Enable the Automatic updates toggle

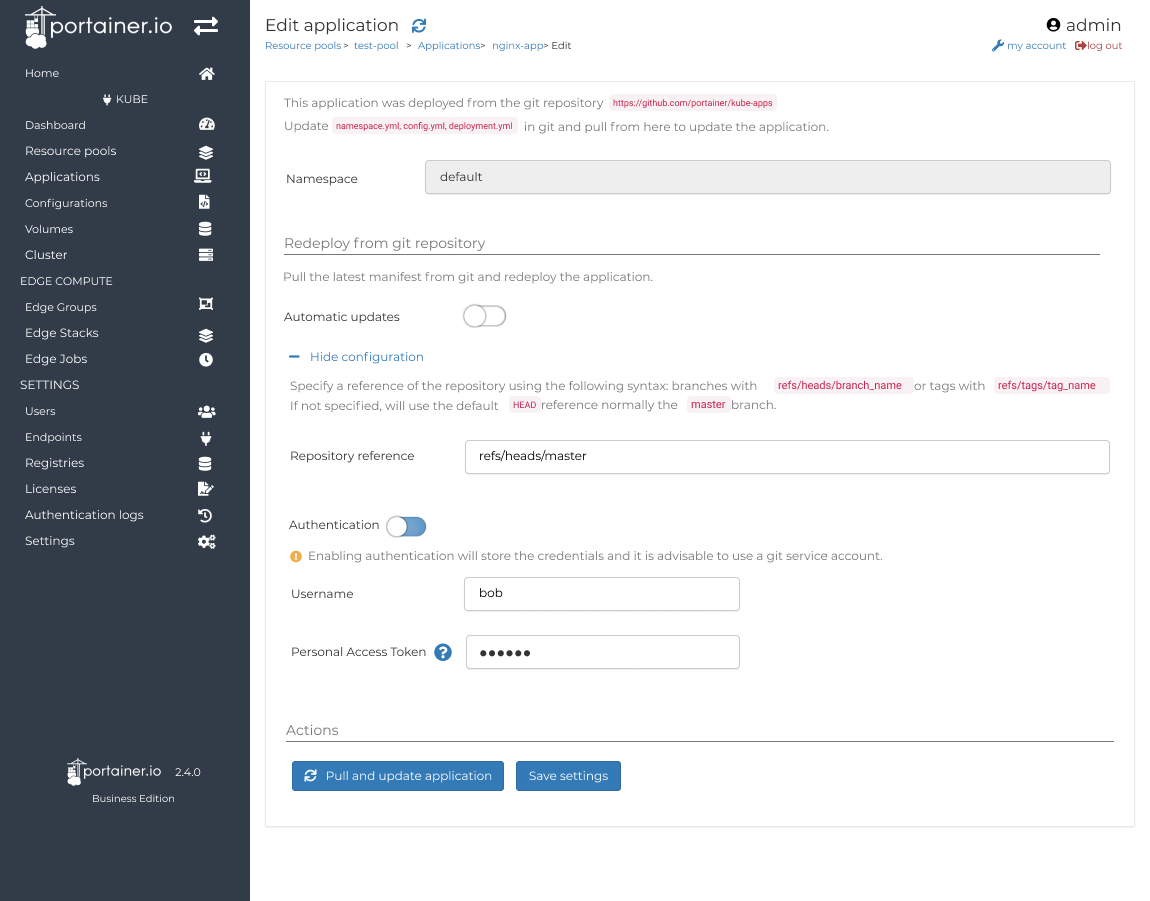coord(485,316)
